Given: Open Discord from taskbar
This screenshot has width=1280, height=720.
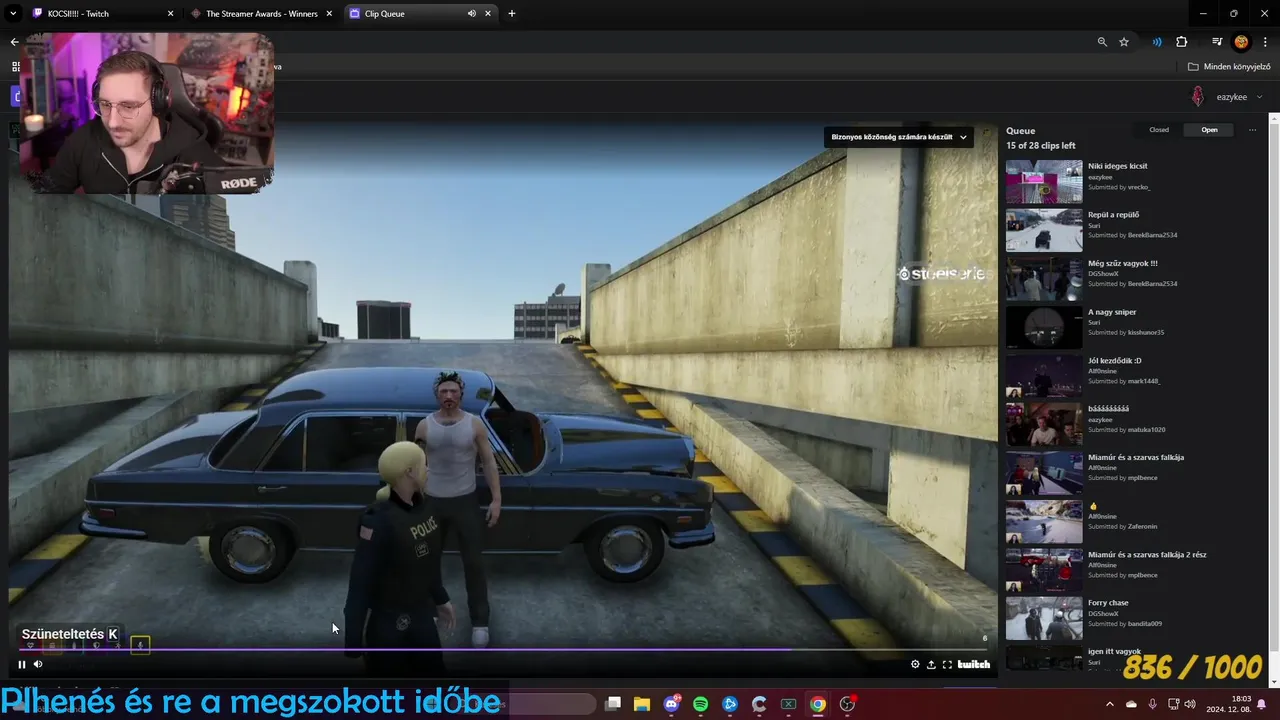Looking at the screenshot, I should 671,704.
